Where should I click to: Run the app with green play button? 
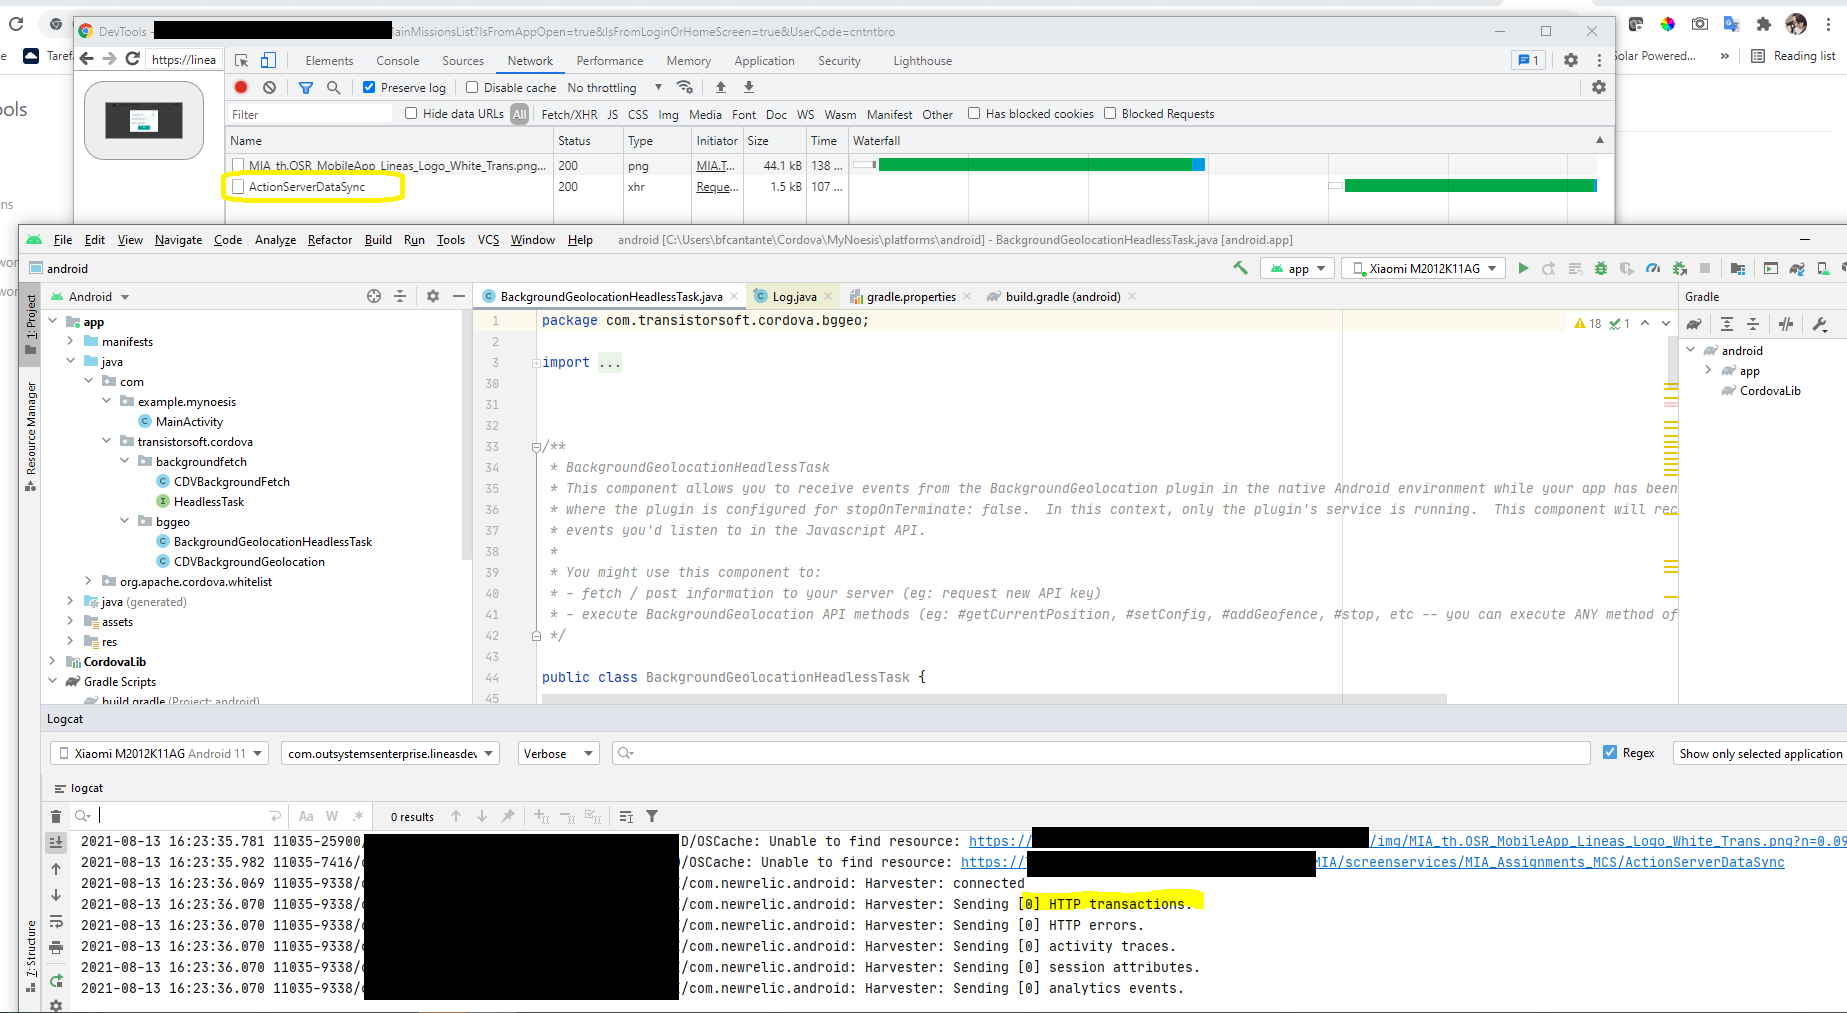[x=1523, y=268]
